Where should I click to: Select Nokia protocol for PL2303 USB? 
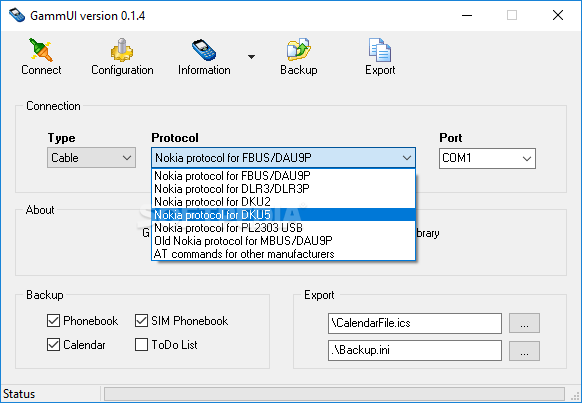tap(283, 227)
